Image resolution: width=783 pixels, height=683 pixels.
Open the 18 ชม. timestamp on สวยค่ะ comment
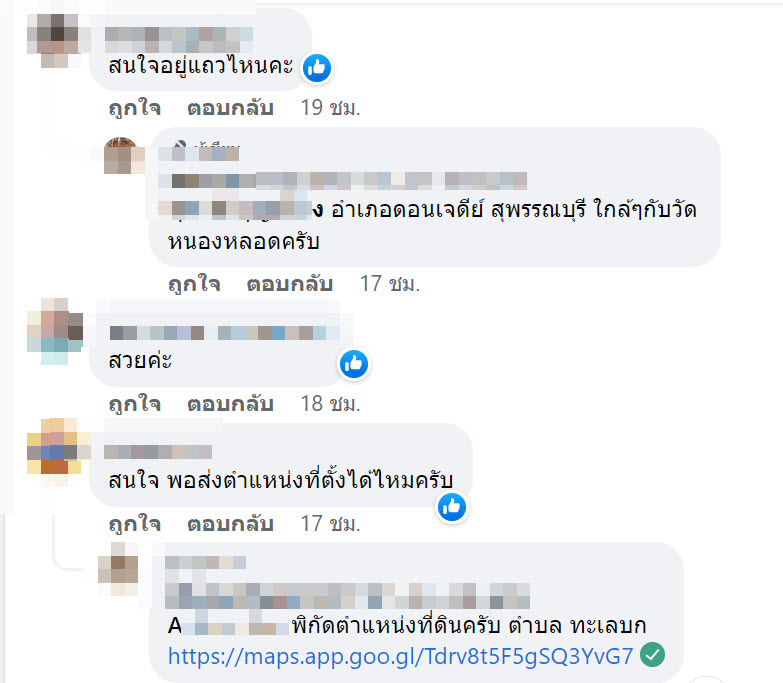point(330,404)
